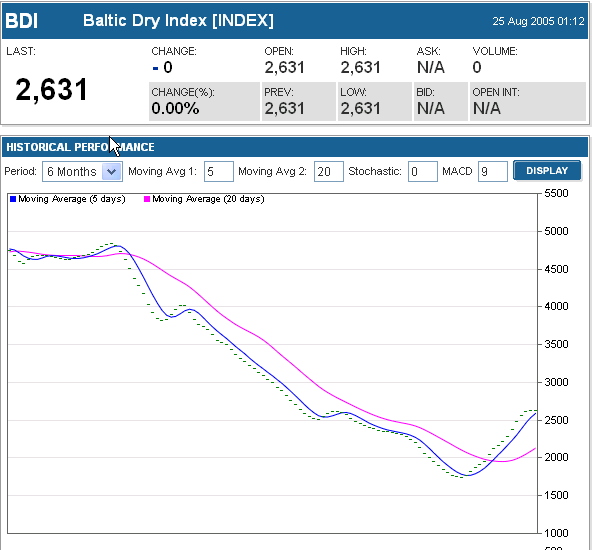Click the Moving Avg 2 input field
The width and height of the screenshot is (594, 550).
(328, 172)
